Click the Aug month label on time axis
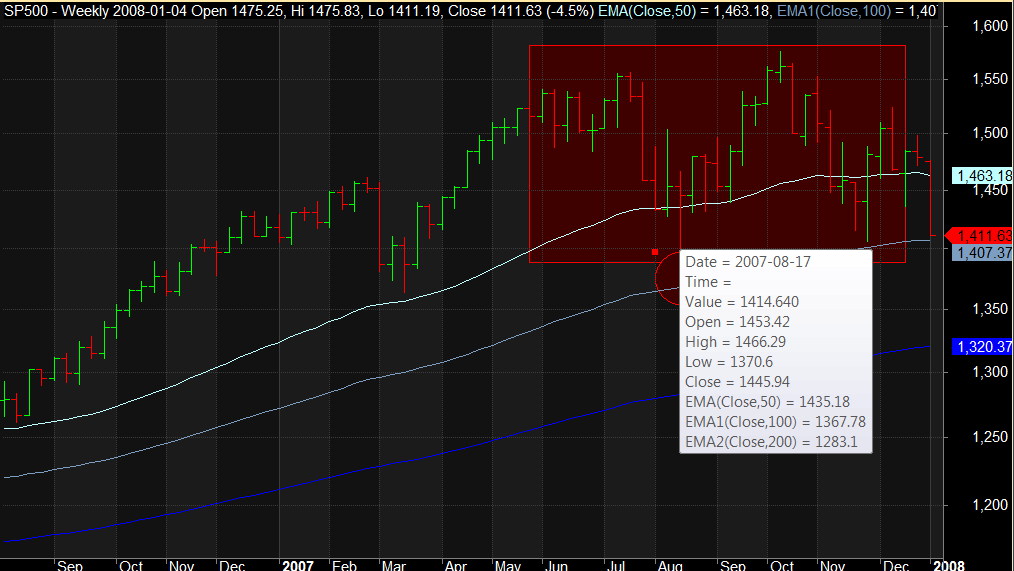The image size is (1014, 571). tap(670, 565)
